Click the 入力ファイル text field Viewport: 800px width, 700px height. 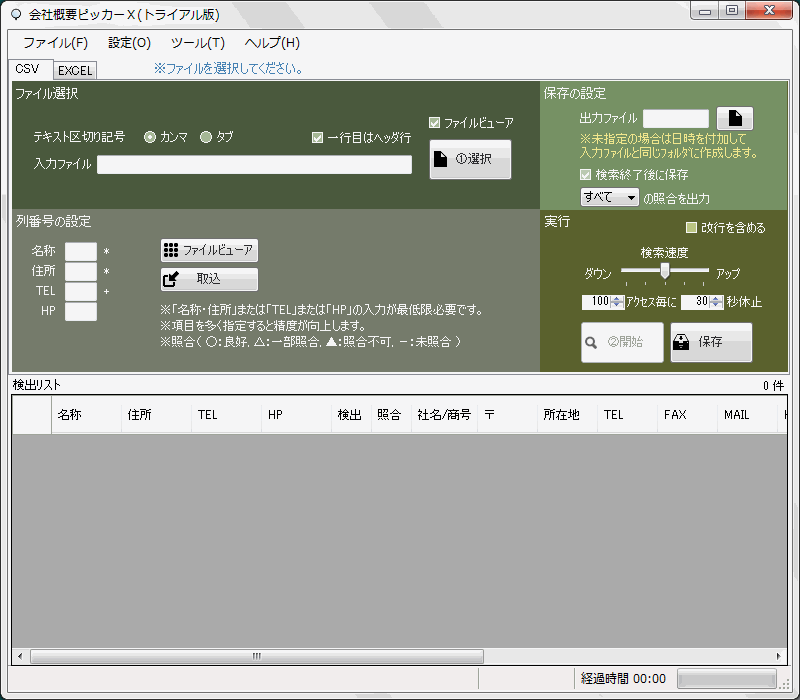[254, 165]
